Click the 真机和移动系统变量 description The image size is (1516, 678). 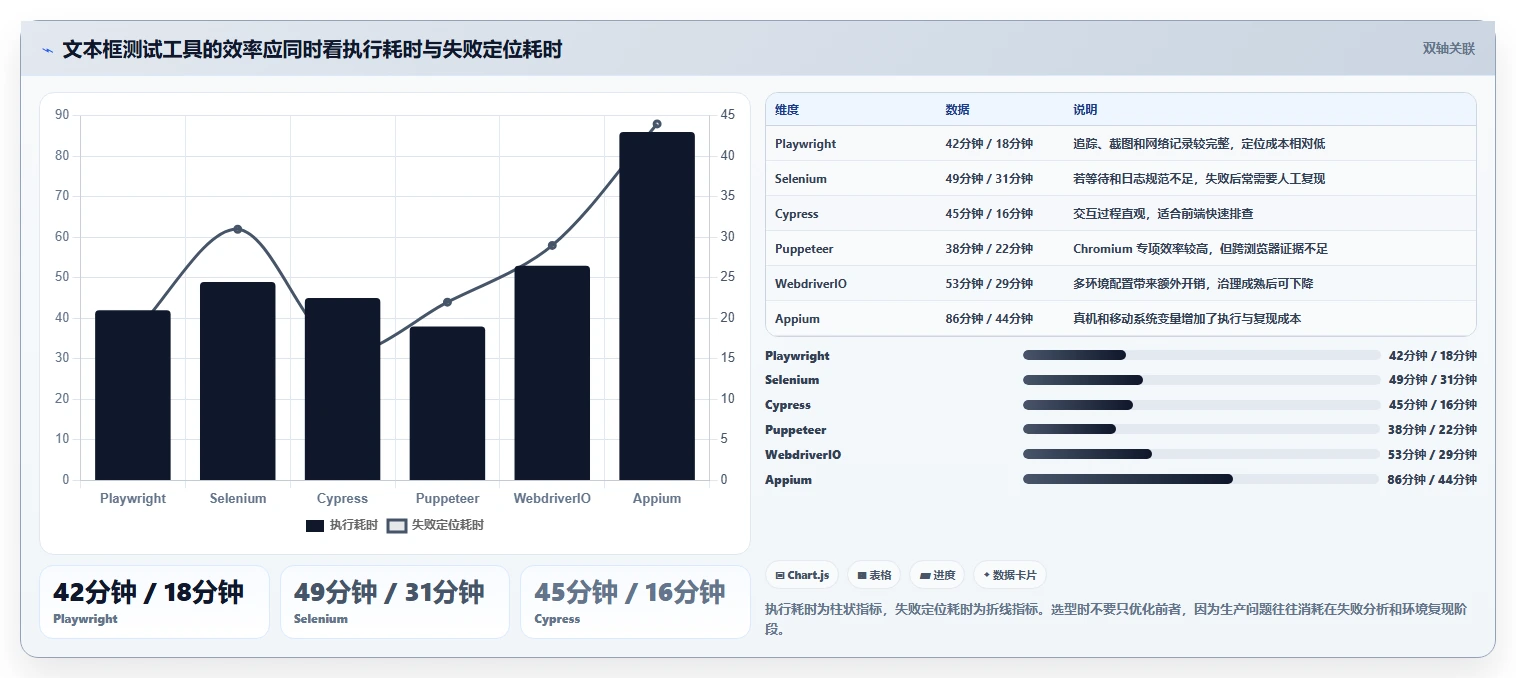[1187, 319]
